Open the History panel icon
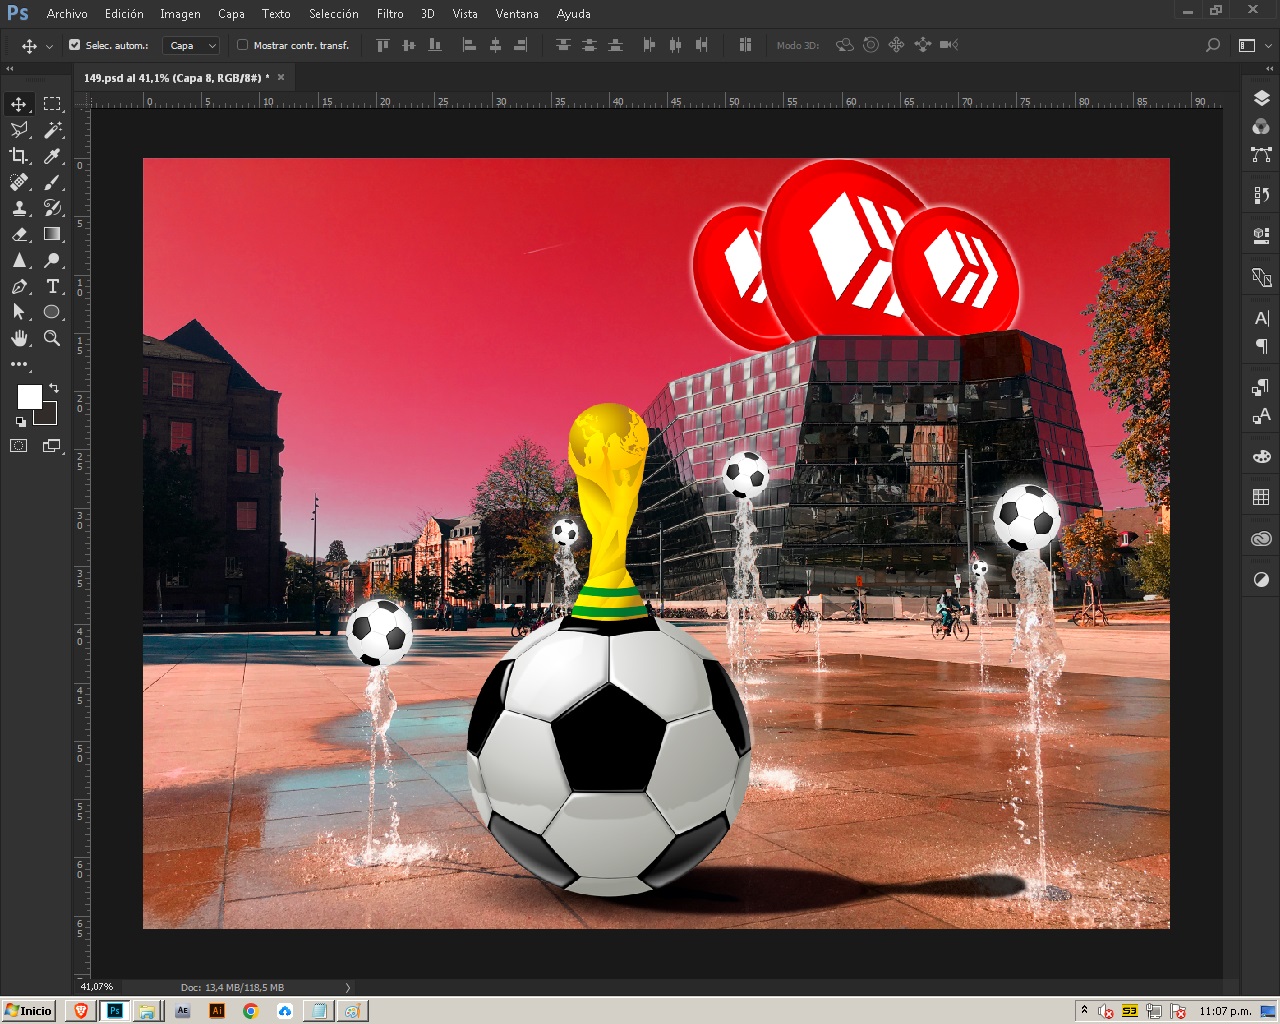The width and height of the screenshot is (1280, 1024). click(1261, 195)
